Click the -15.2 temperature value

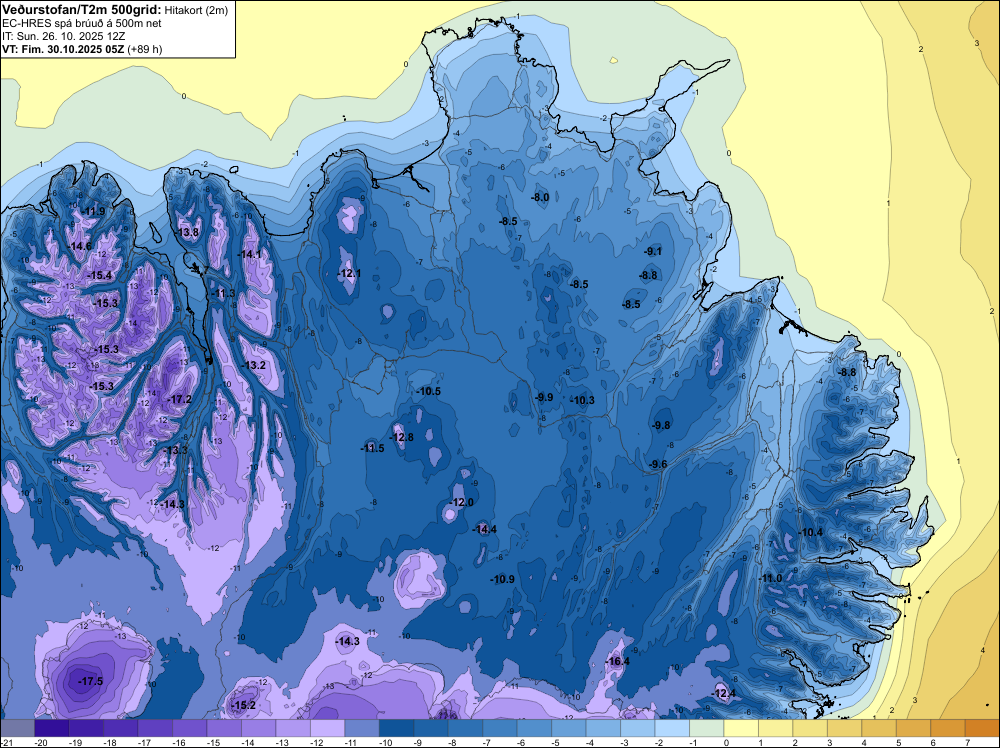click(244, 705)
